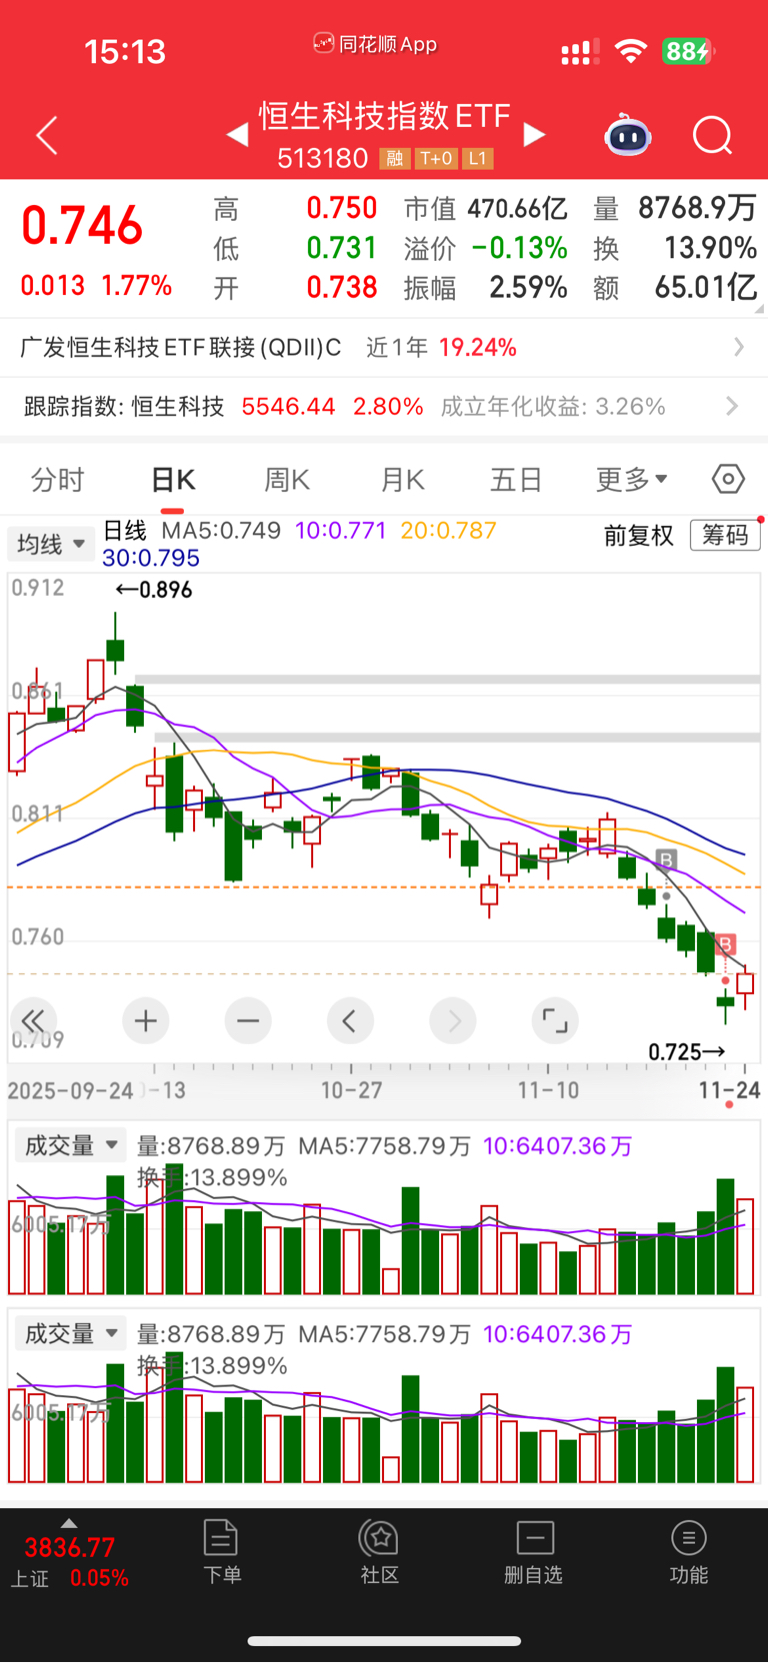Tap the 融 margin badge

coord(395,159)
